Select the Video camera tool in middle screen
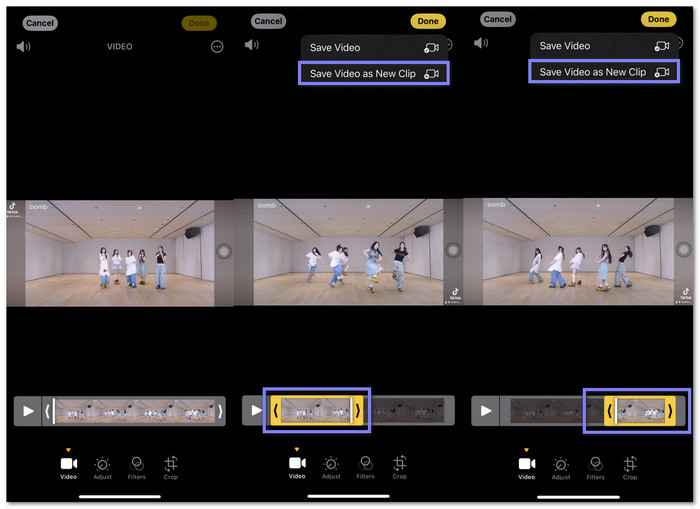 [297, 466]
